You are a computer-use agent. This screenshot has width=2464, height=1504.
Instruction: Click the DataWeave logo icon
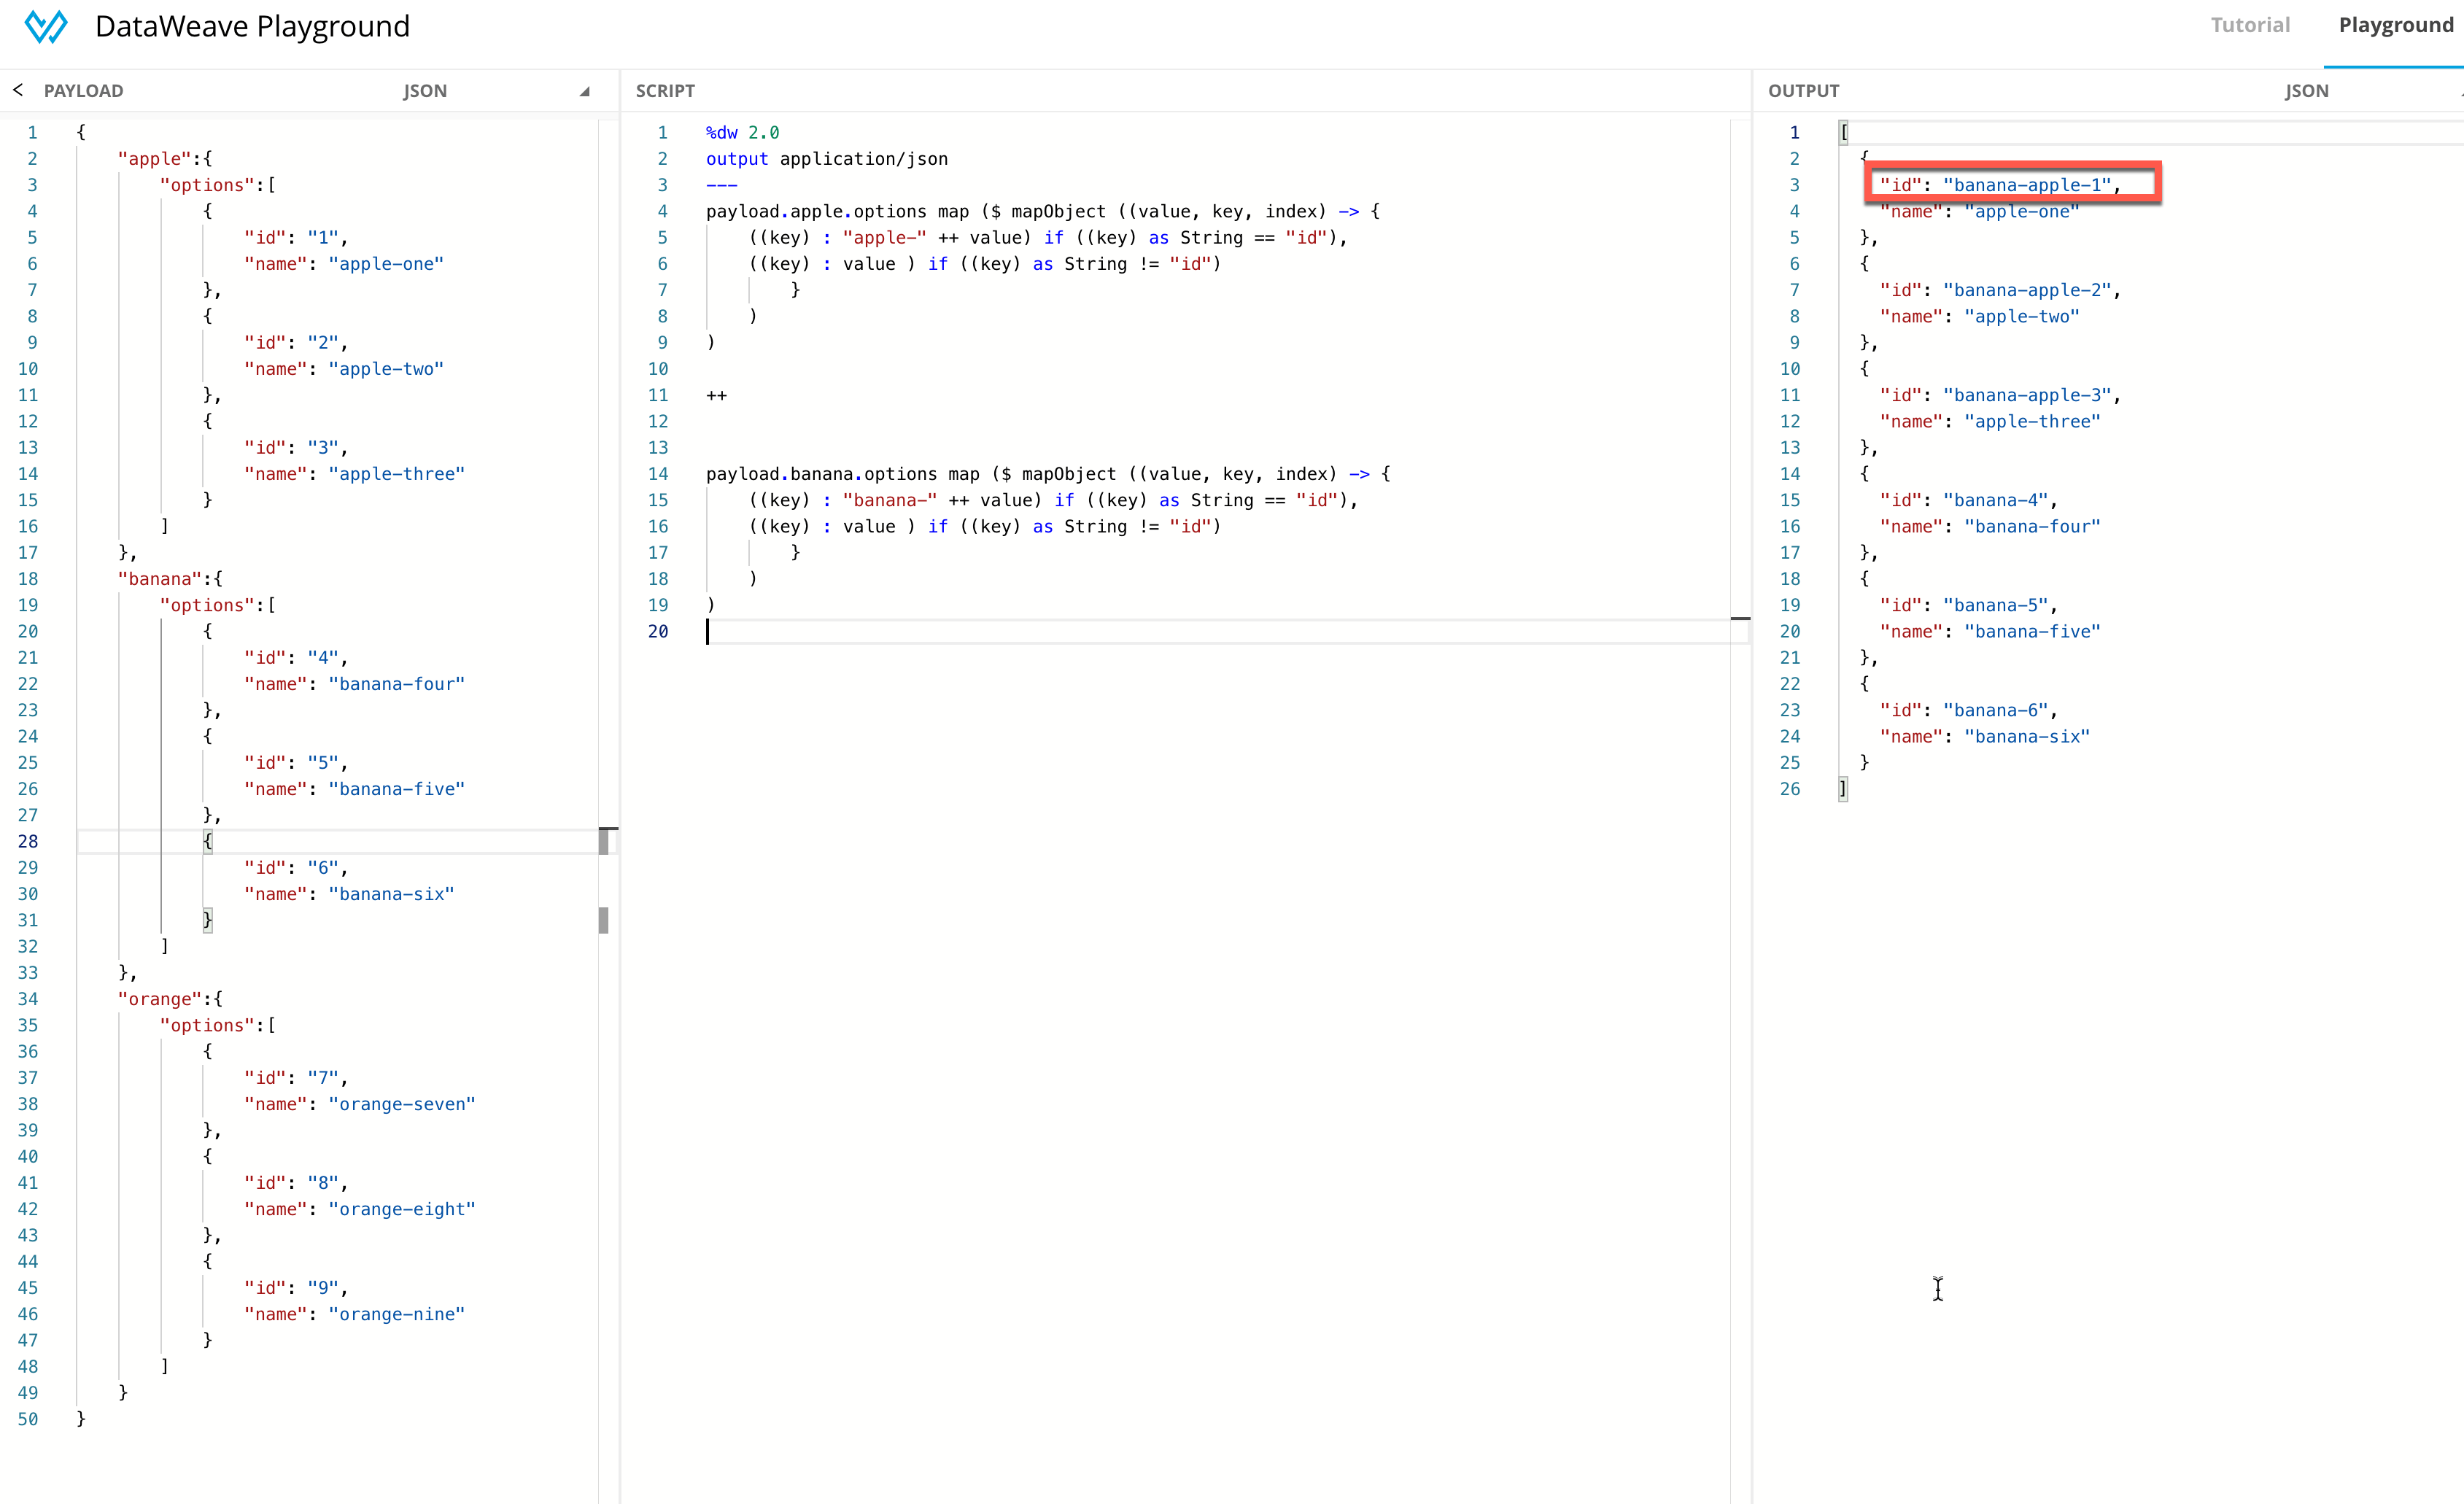45,26
